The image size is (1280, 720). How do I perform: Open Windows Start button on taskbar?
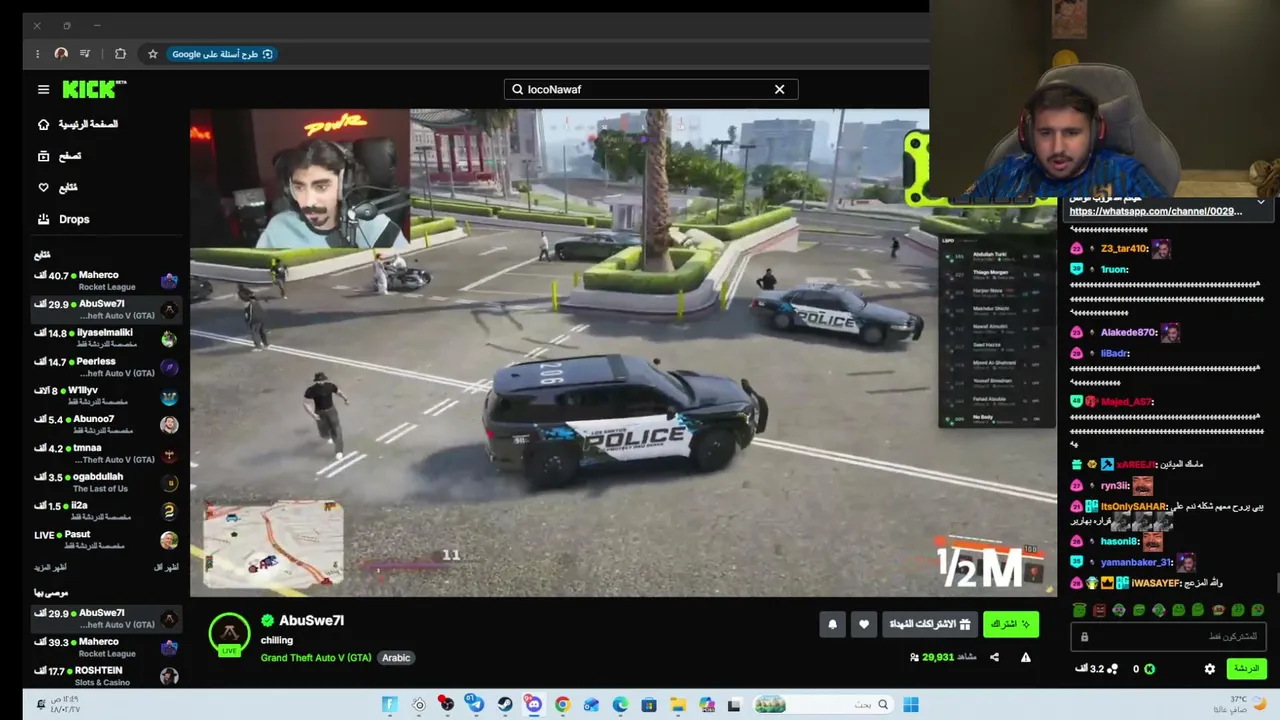(x=911, y=705)
